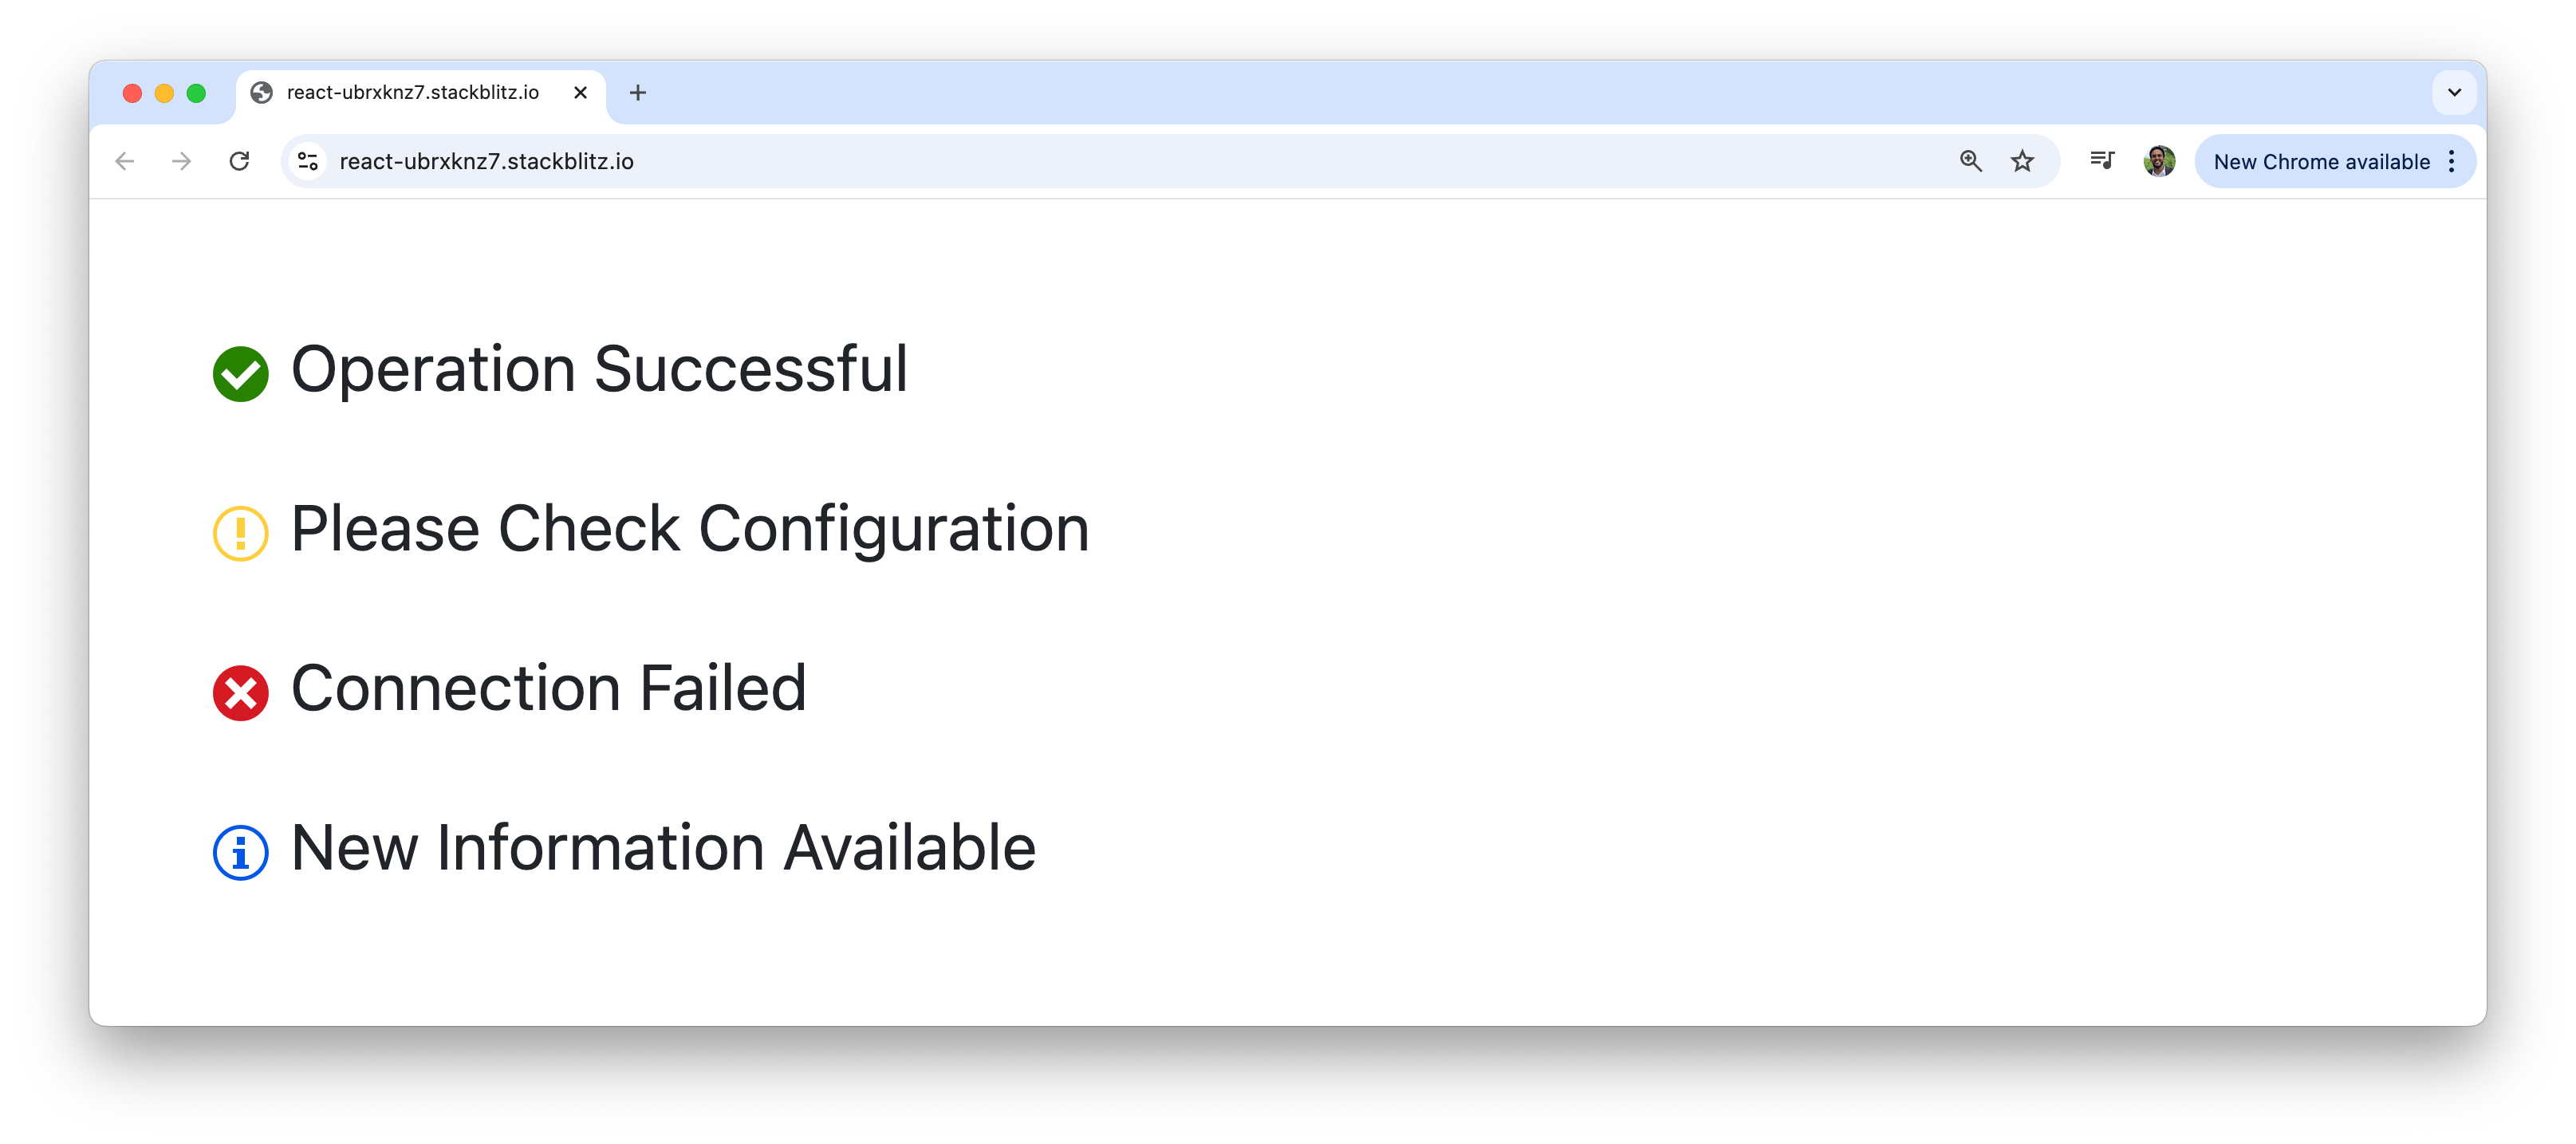
Task: Open a new browser tab
Action: click(x=638, y=93)
